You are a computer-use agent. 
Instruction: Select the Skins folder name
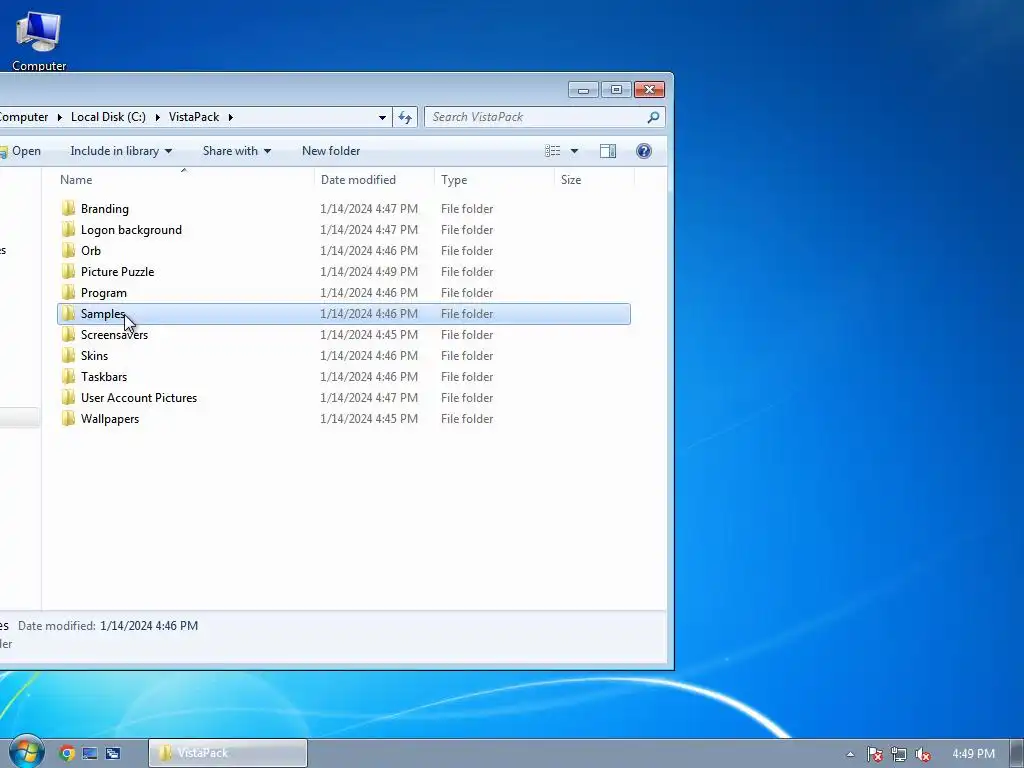[94, 355]
